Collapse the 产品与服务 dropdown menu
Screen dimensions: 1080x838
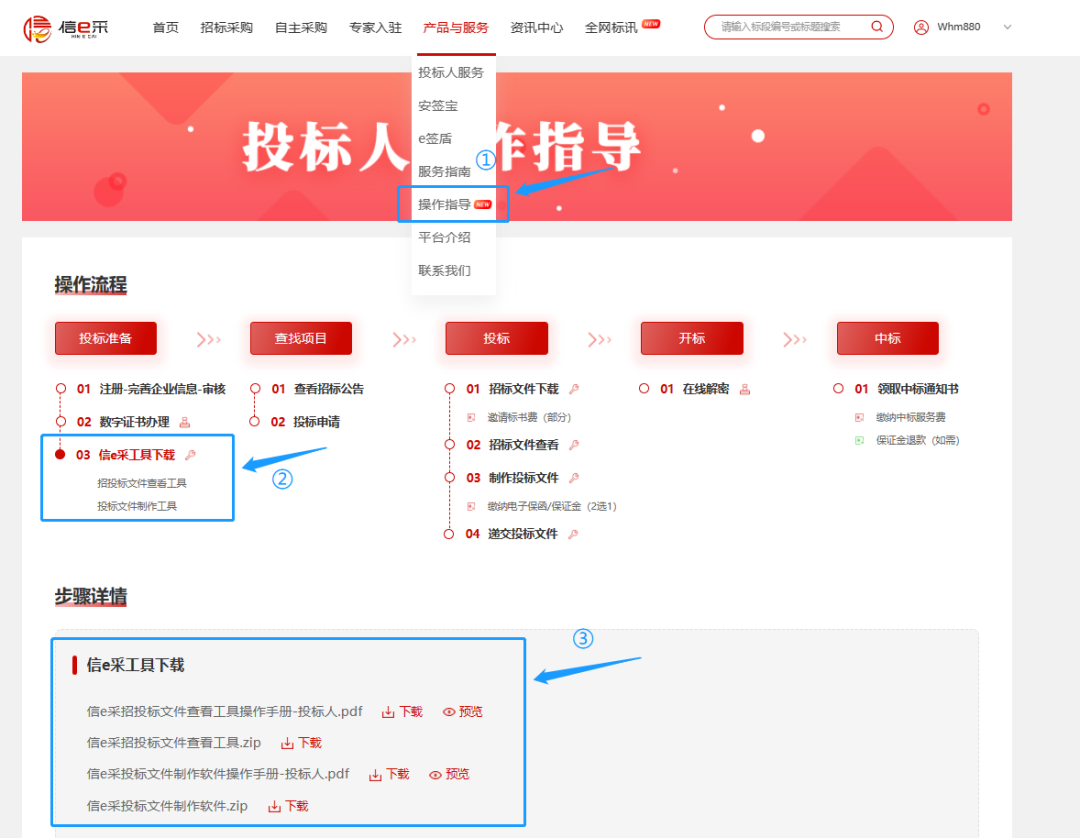click(x=455, y=28)
